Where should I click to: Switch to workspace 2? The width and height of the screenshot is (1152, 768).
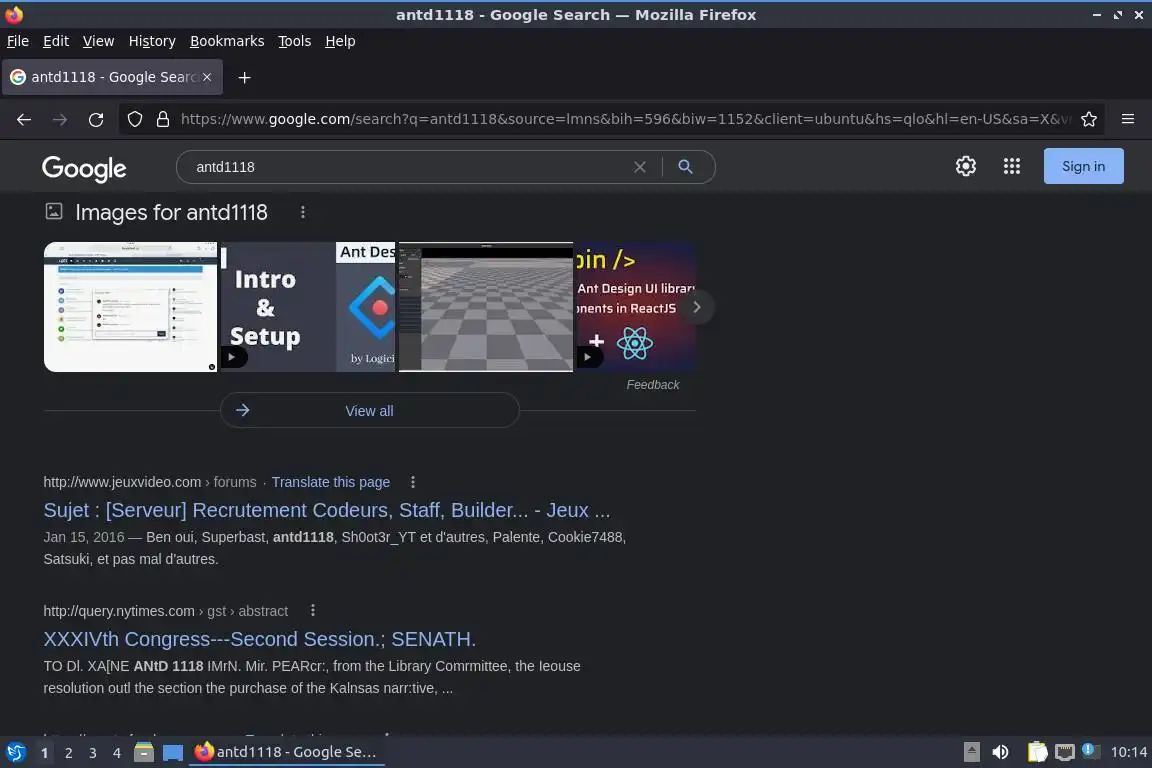point(68,753)
